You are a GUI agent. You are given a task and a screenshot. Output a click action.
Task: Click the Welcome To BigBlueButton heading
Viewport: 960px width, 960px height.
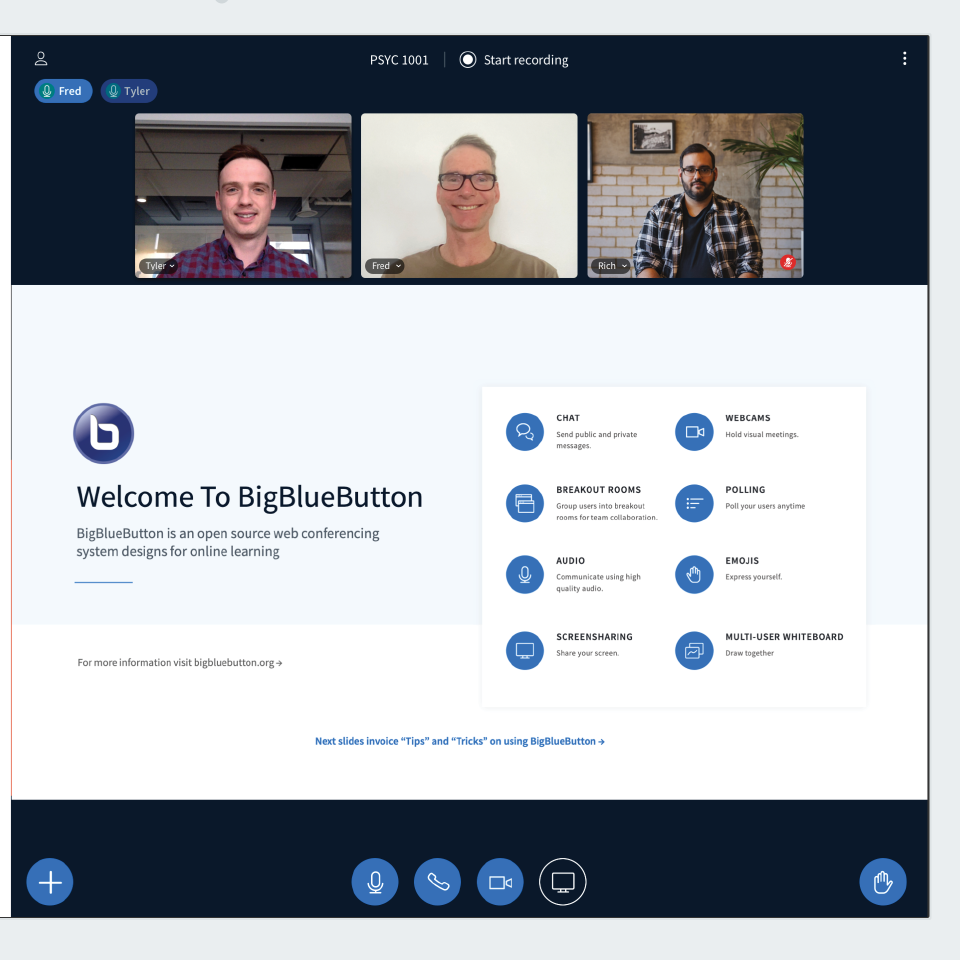pos(249,497)
